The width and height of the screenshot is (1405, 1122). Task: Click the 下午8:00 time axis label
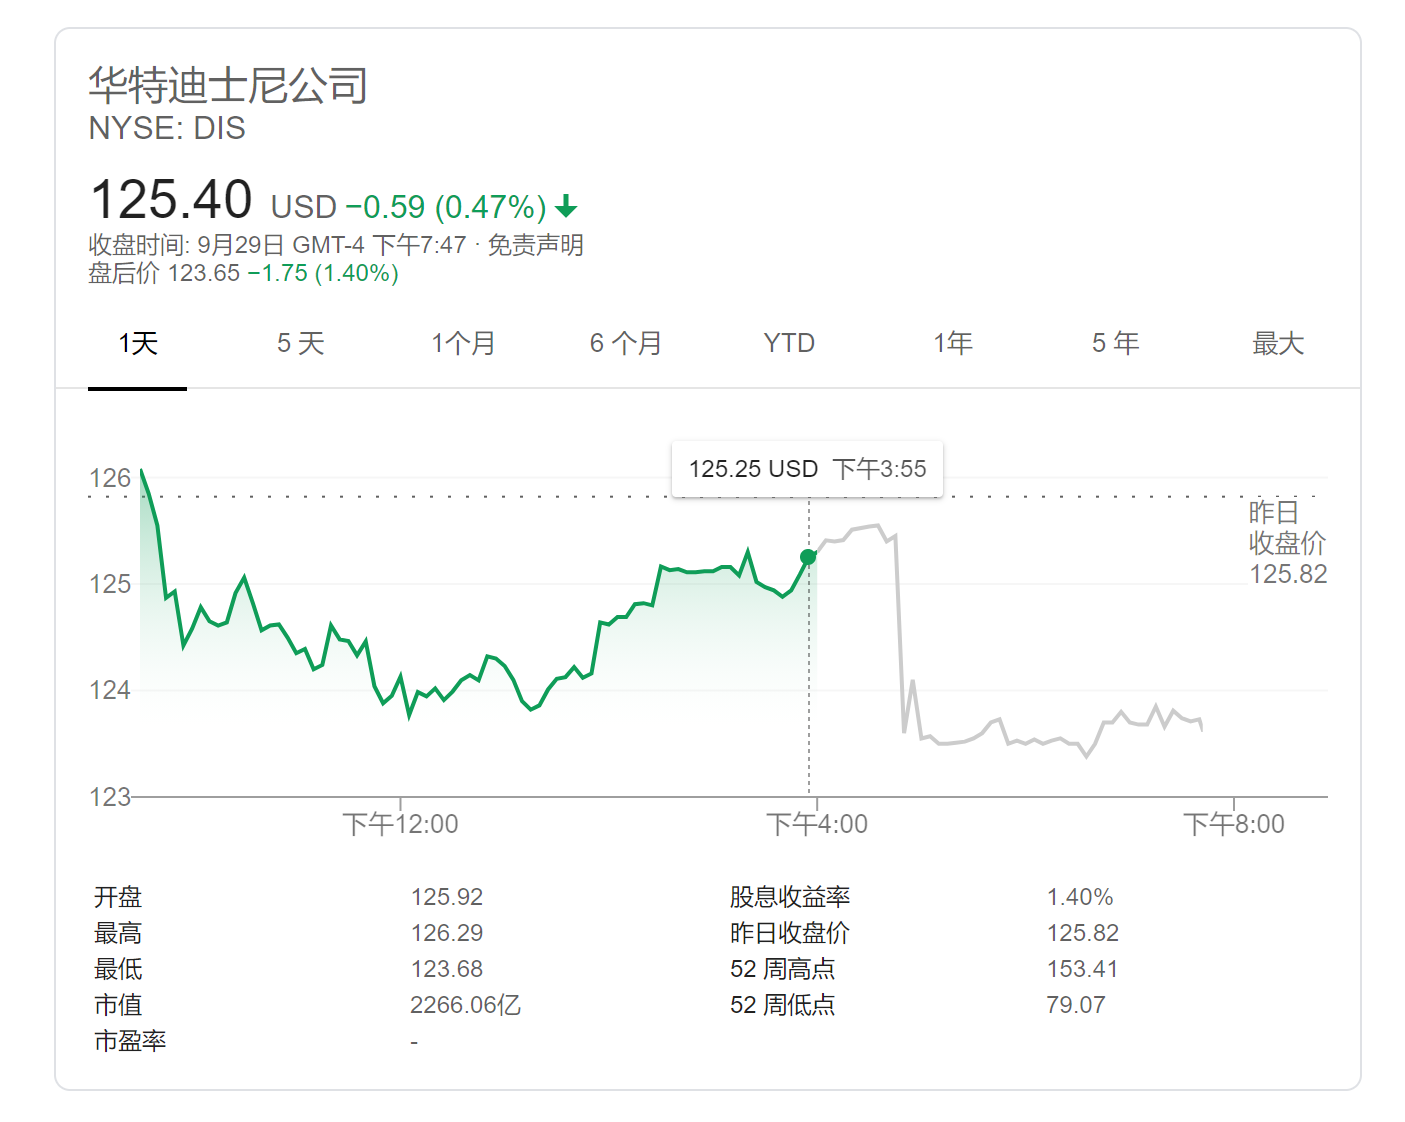1234,824
